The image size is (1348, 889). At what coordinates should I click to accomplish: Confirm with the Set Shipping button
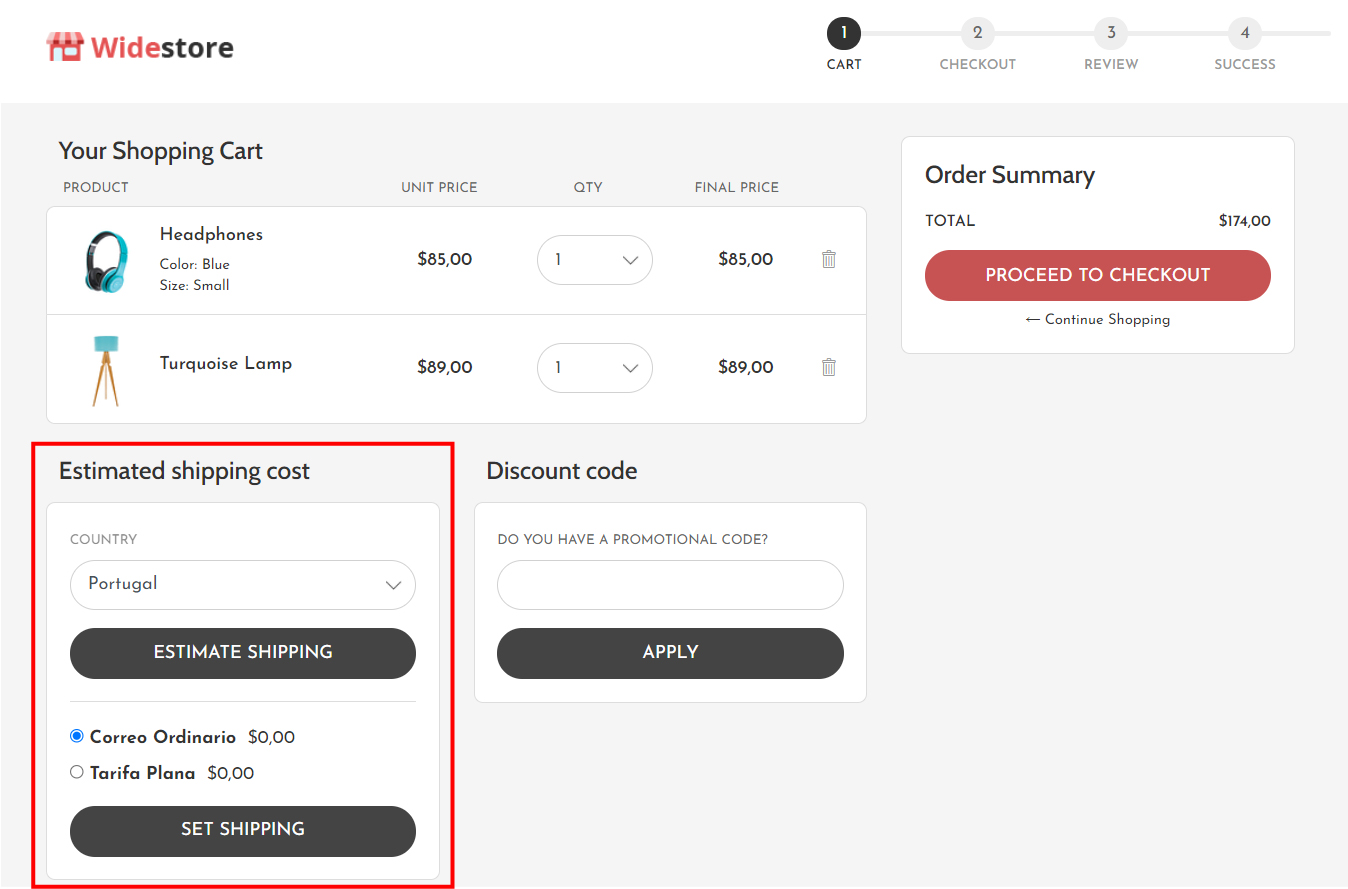243,831
